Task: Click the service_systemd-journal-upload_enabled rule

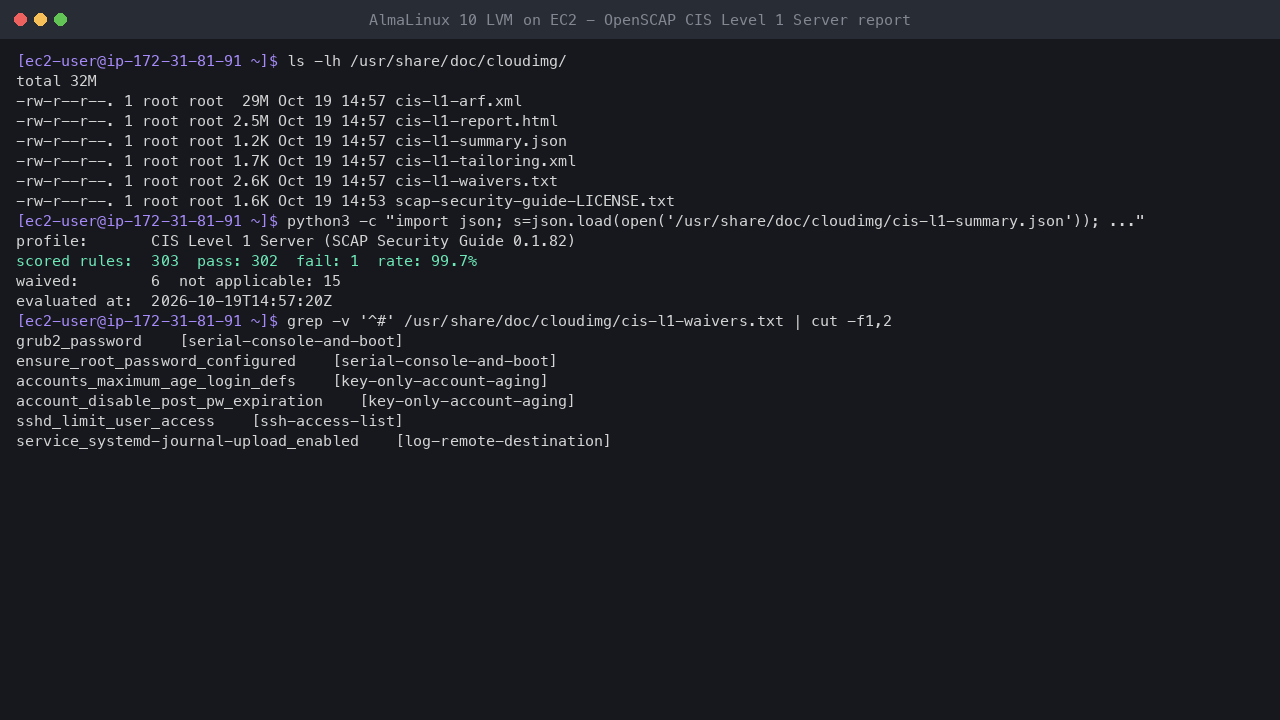Action: click(x=187, y=441)
